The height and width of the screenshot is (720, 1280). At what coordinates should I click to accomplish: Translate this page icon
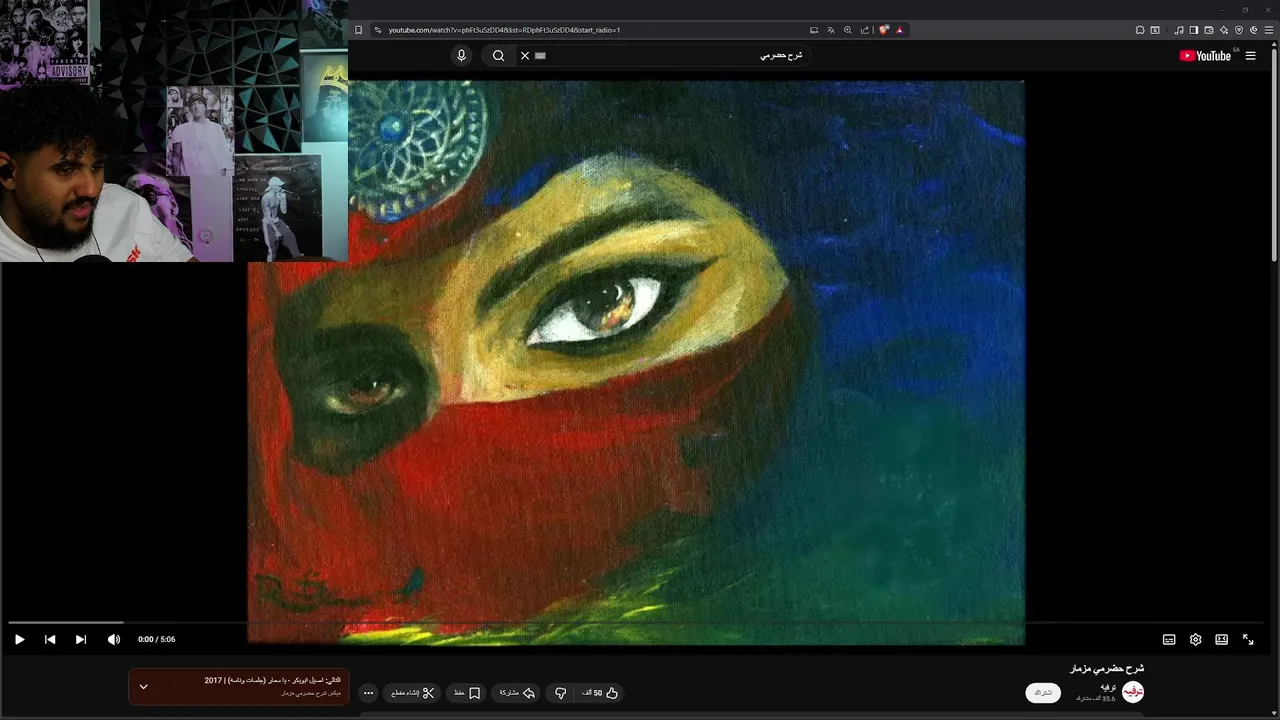[830, 30]
